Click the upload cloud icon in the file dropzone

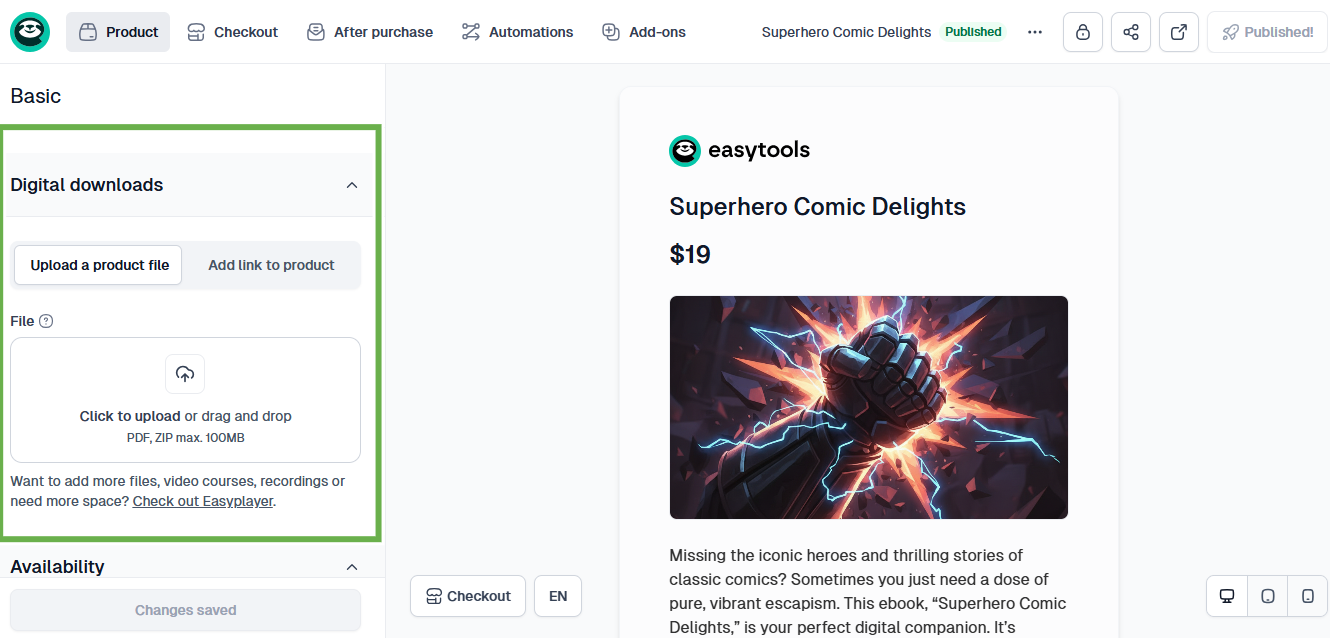pyautogui.click(x=185, y=374)
